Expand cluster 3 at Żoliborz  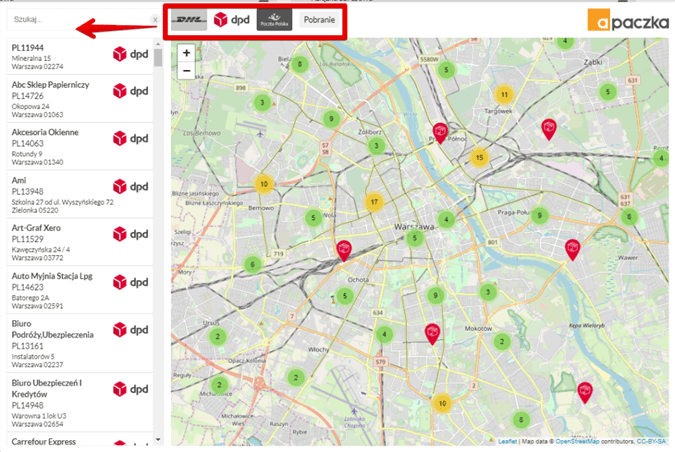[x=376, y=146]
